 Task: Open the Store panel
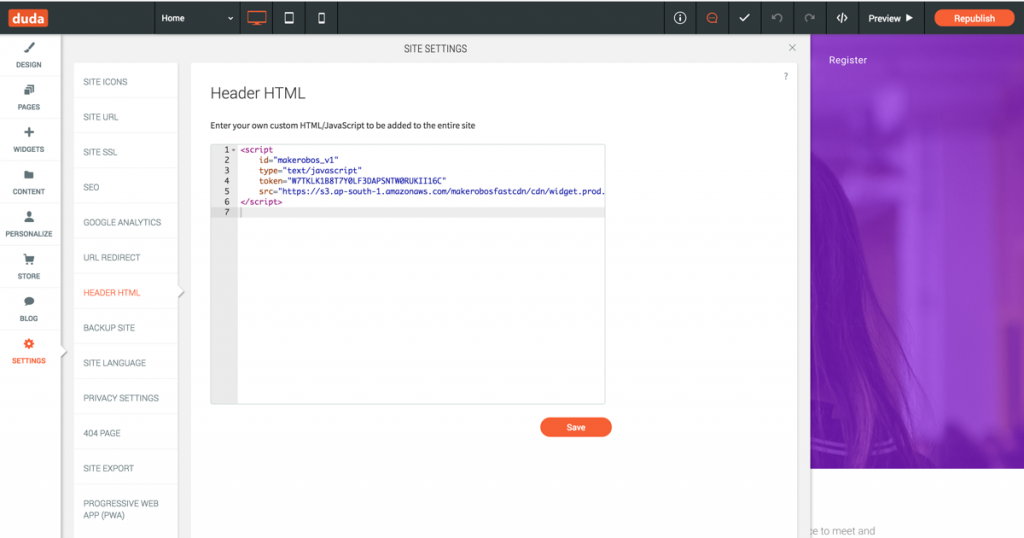[29, 267]
